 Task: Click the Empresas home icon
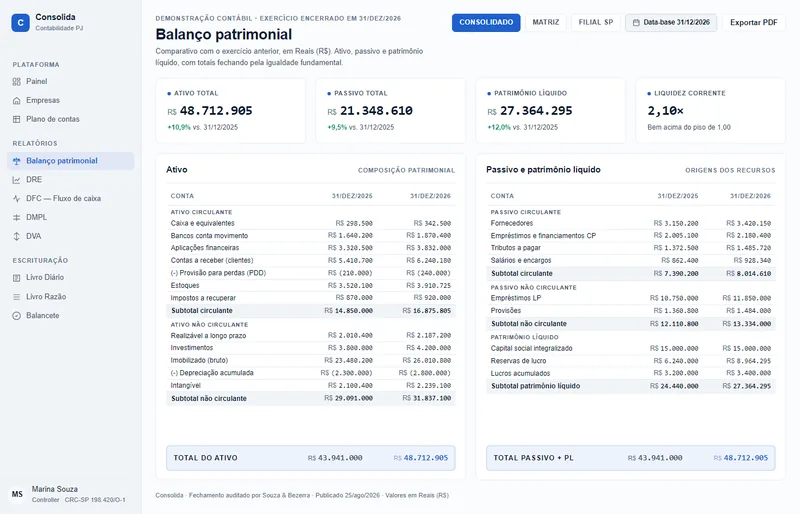(x=17, y=101)
